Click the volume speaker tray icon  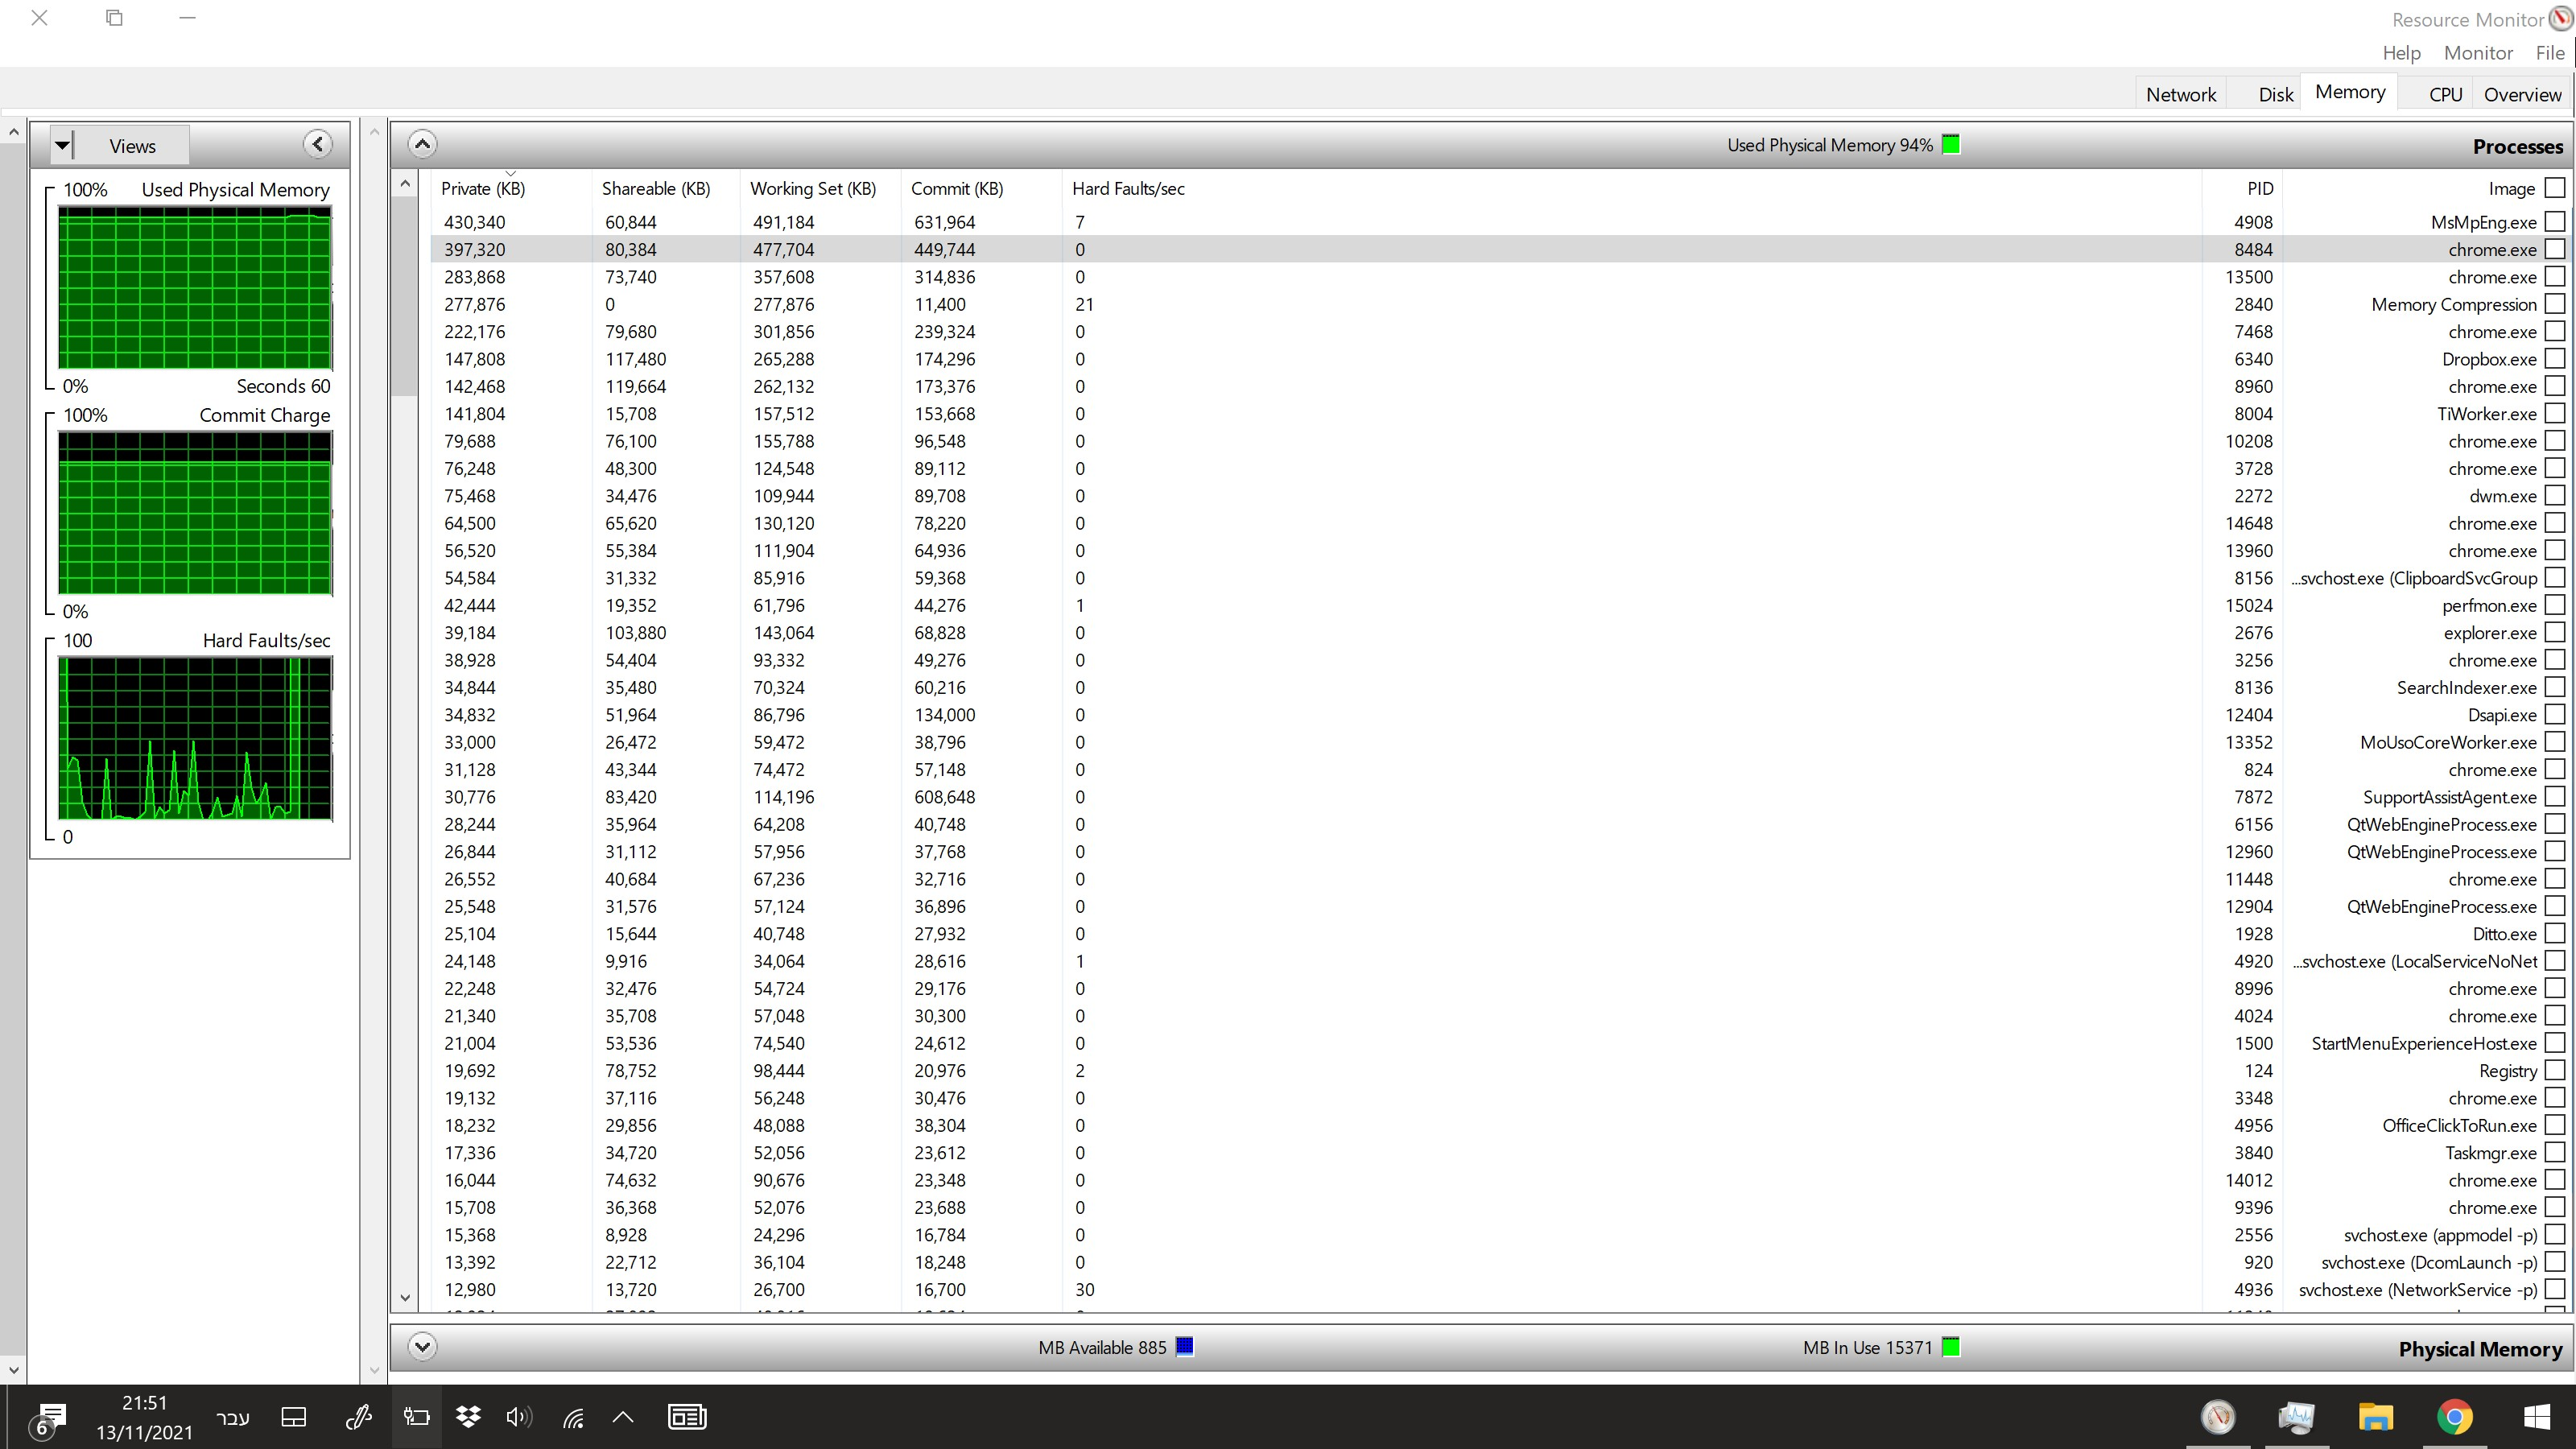(518, 1417)
